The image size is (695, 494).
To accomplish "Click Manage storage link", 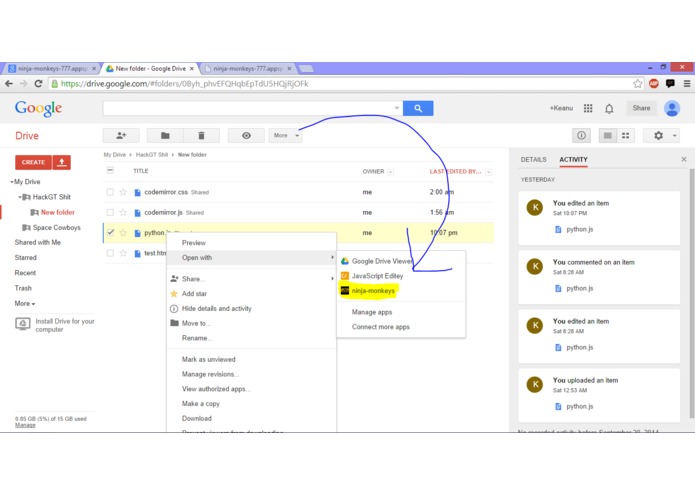I will (x=25, y=425).
